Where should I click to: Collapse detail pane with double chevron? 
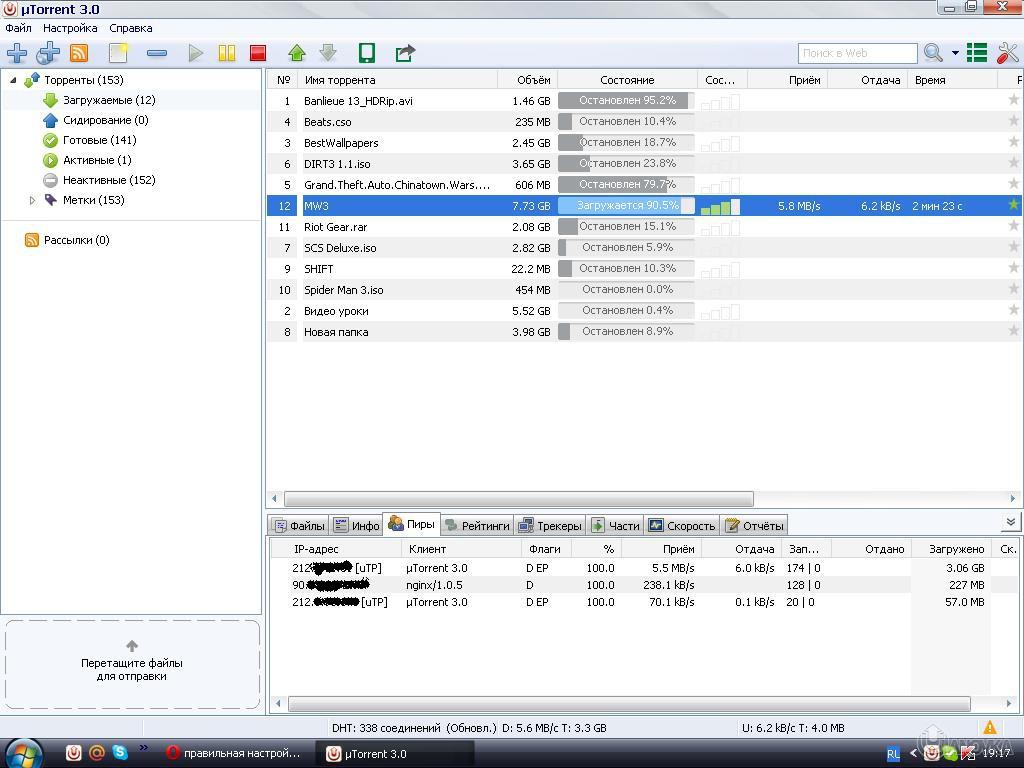(1011, 522)
